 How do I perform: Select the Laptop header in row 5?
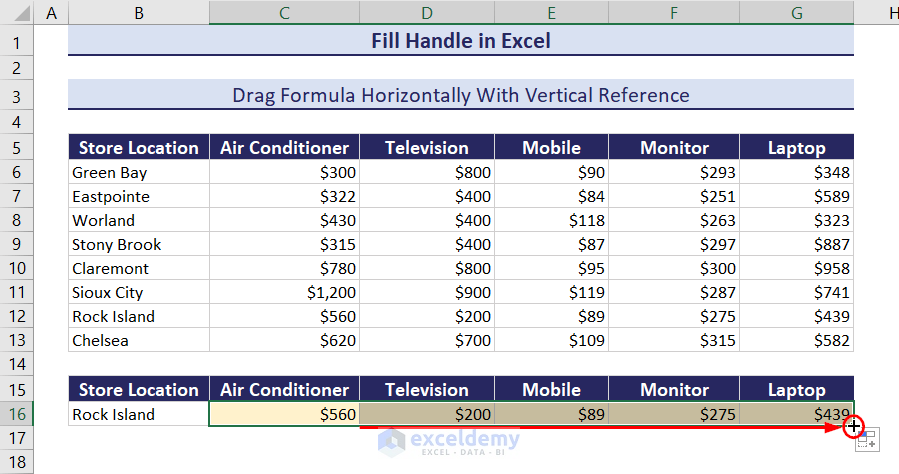pos(797,148)
